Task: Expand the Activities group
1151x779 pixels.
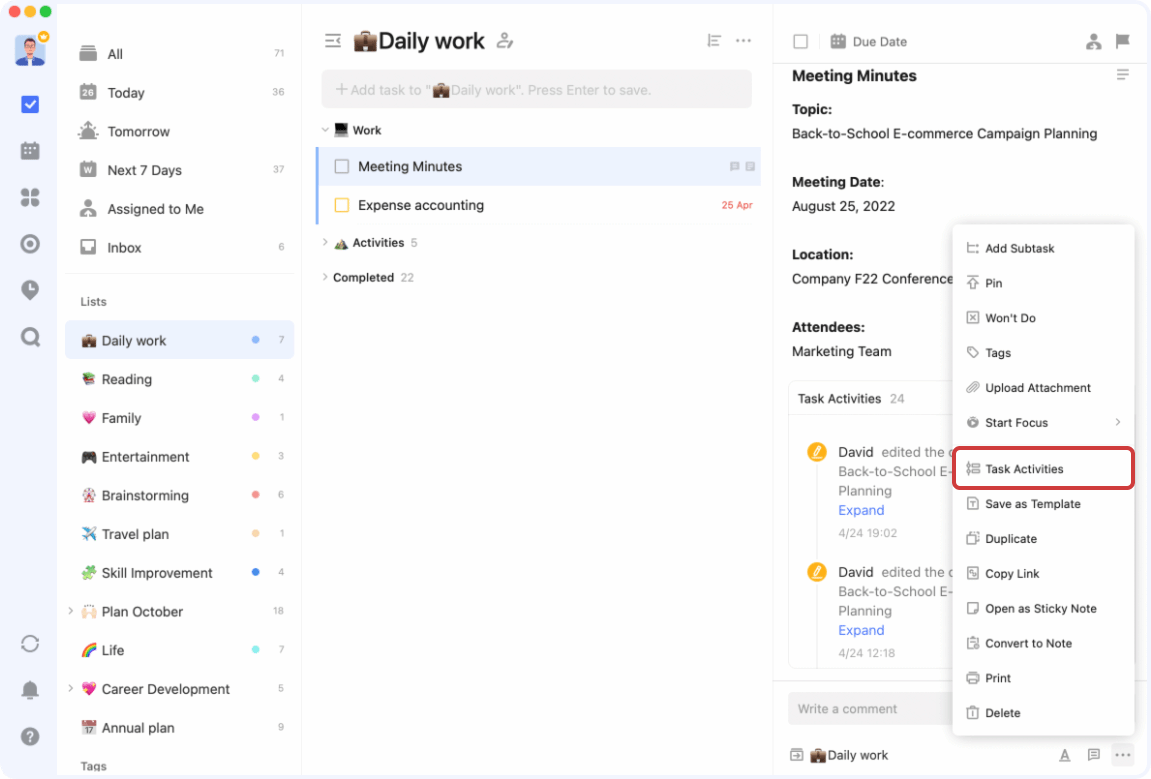Action: [324, 242]
